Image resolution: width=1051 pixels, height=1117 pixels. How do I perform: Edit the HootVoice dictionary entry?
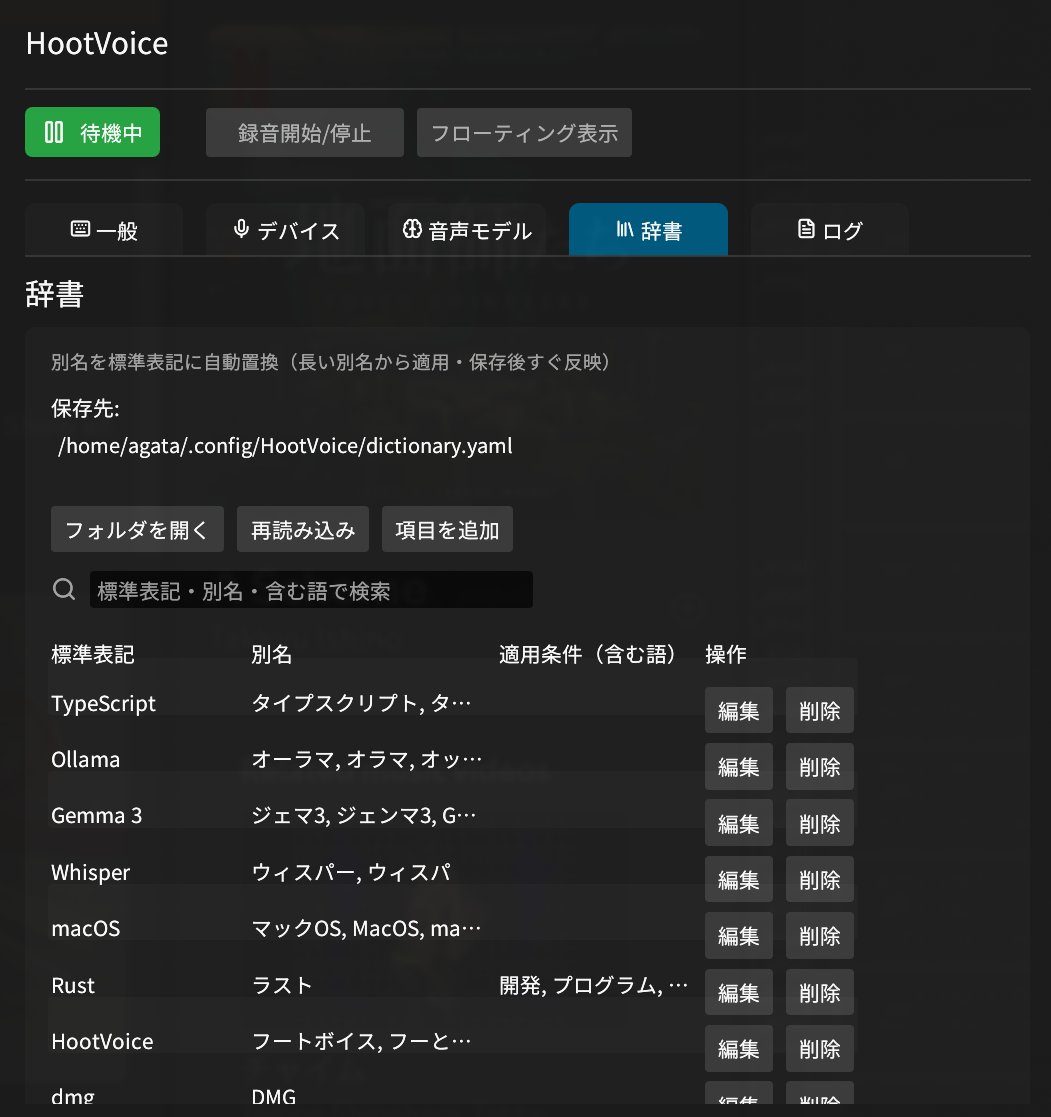tap(739, 1049)
